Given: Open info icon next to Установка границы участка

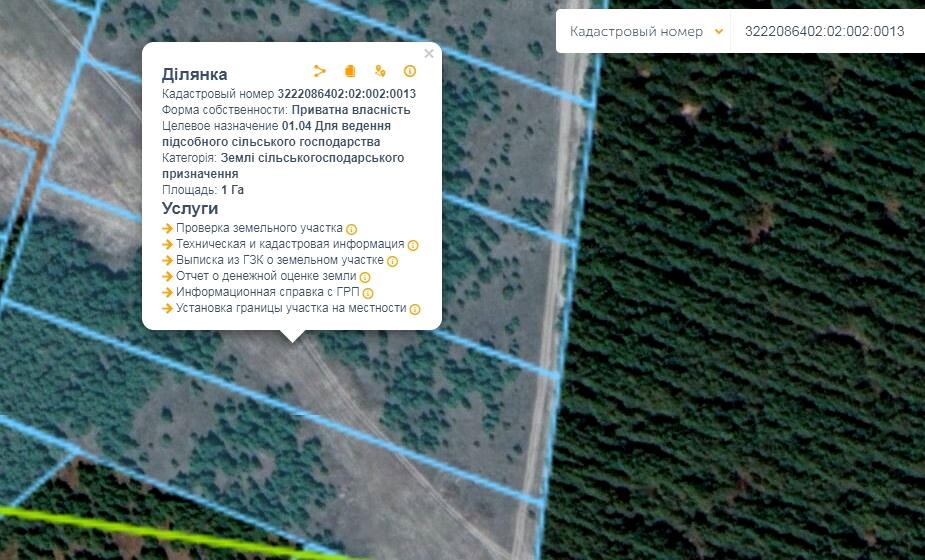Looking at the screenshot, I should coord(415,310).
